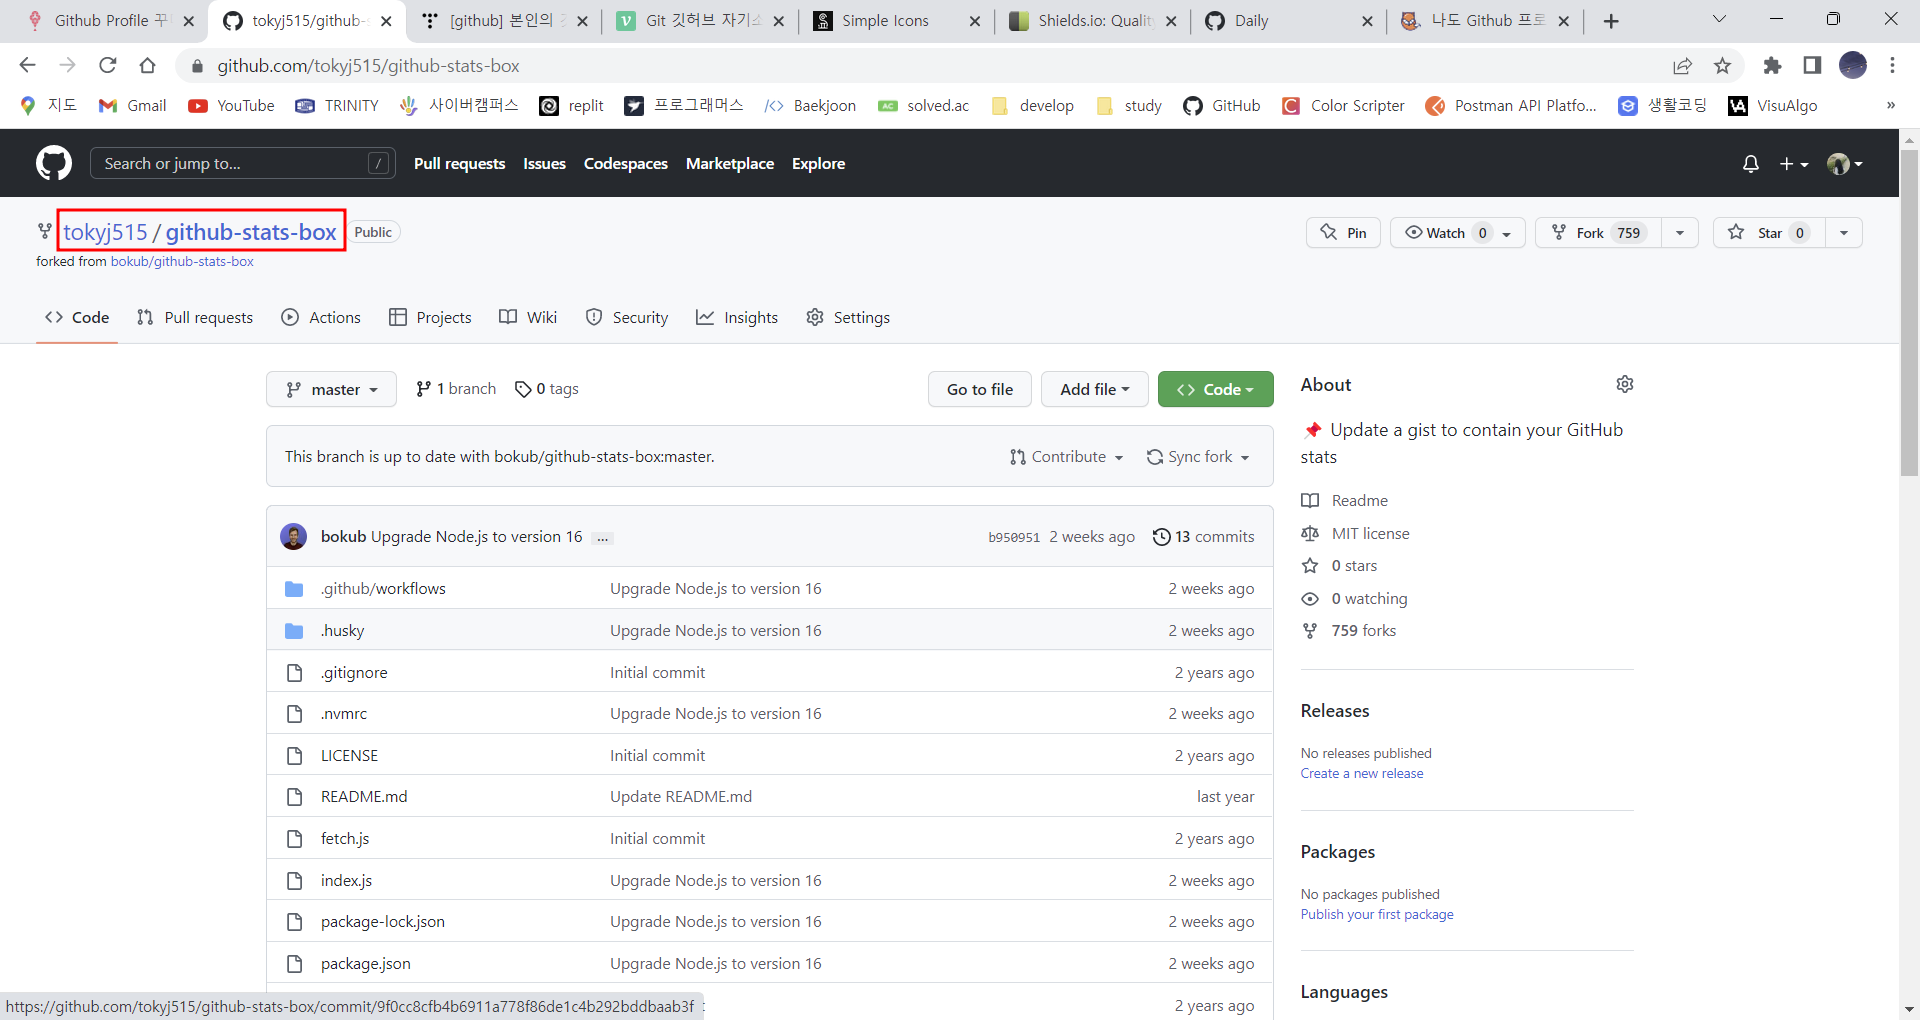The height and width of the screenshot is (1020, 1920).
Task: Open Explore in the top navigation
Action: coord(818,164)
